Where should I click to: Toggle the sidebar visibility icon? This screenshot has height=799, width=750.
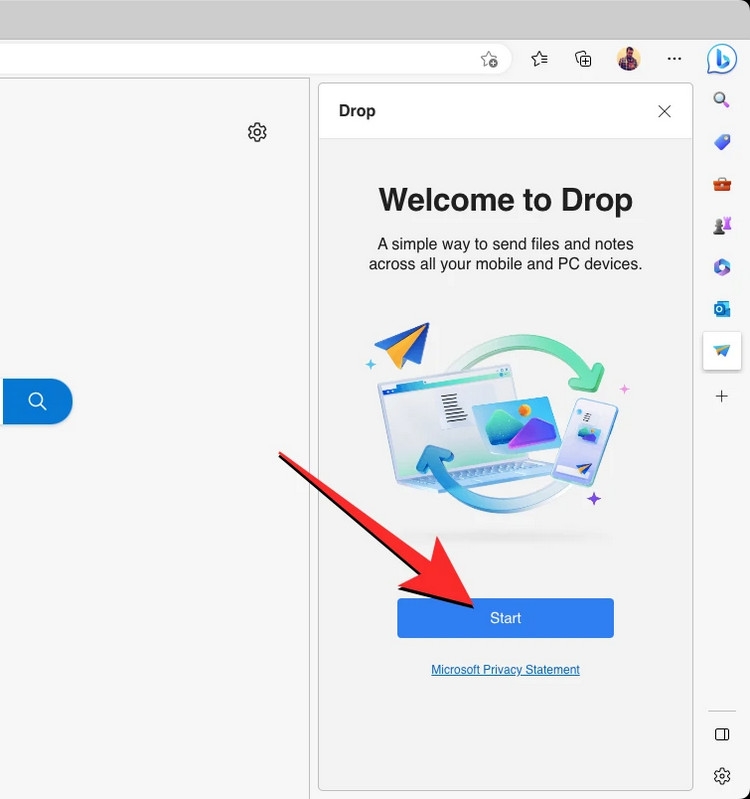click(721, 734)
